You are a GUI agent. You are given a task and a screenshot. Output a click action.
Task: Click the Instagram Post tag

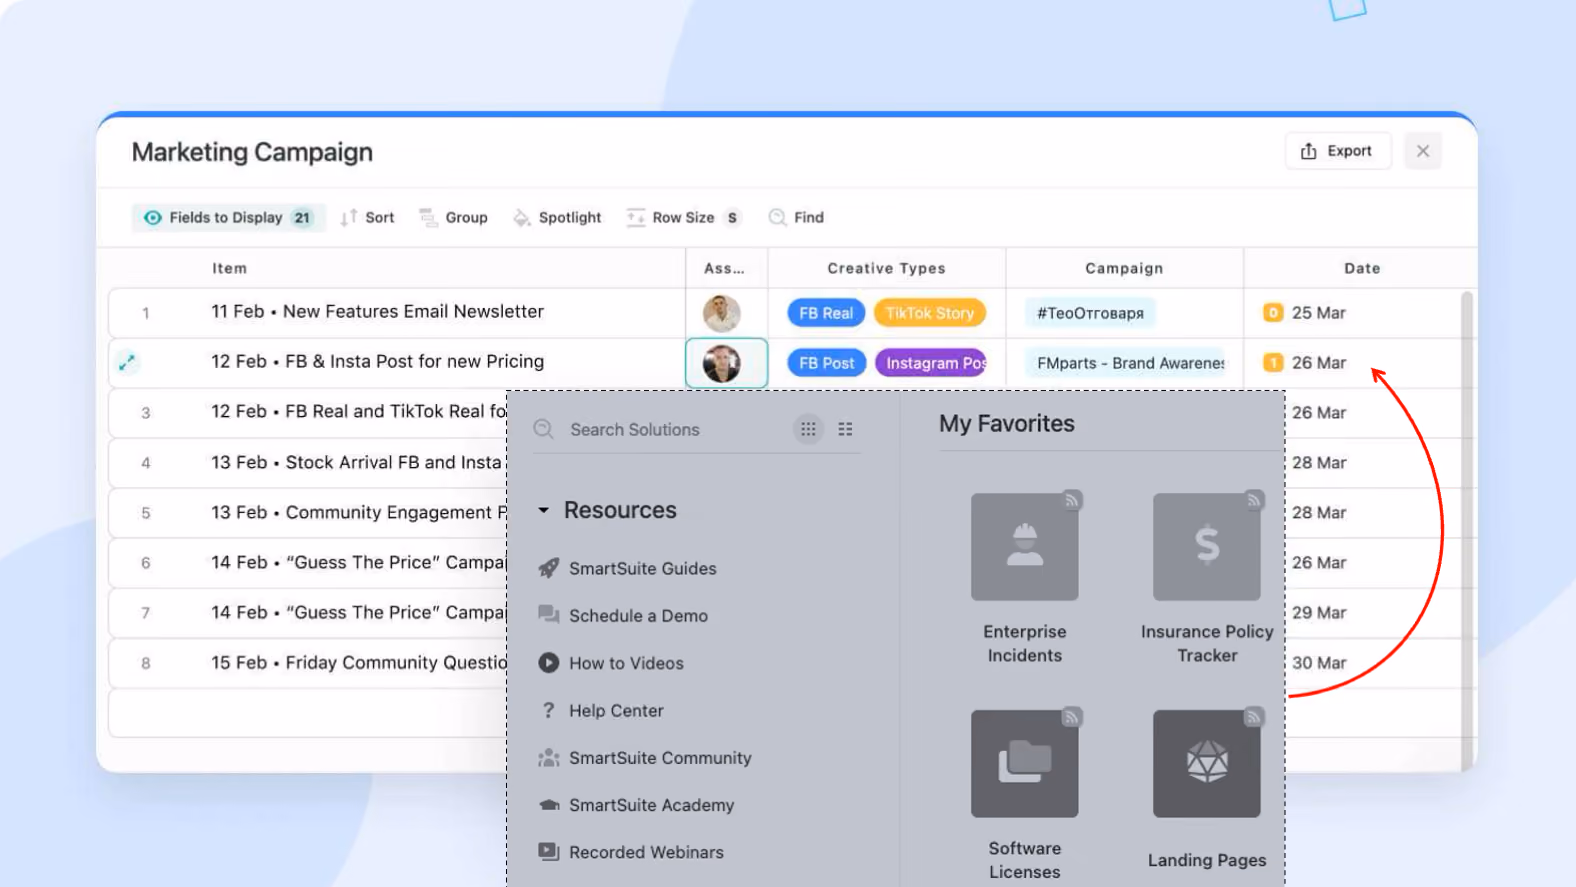point(932,363)
